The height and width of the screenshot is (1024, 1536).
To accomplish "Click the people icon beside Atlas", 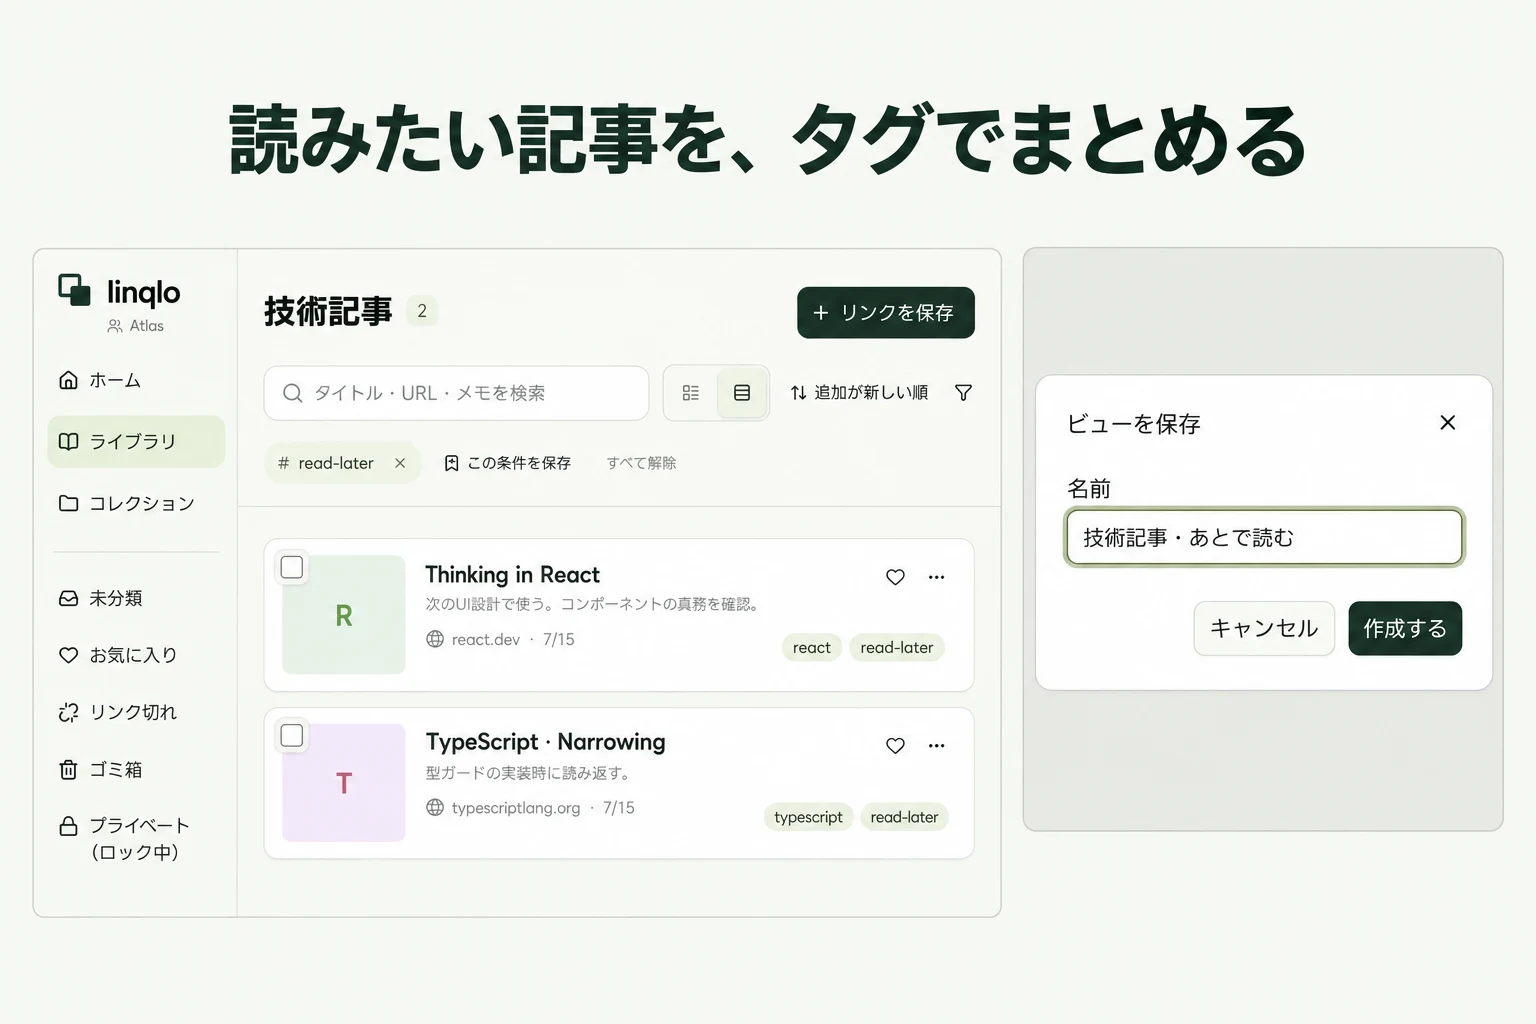I will point(115,326).
